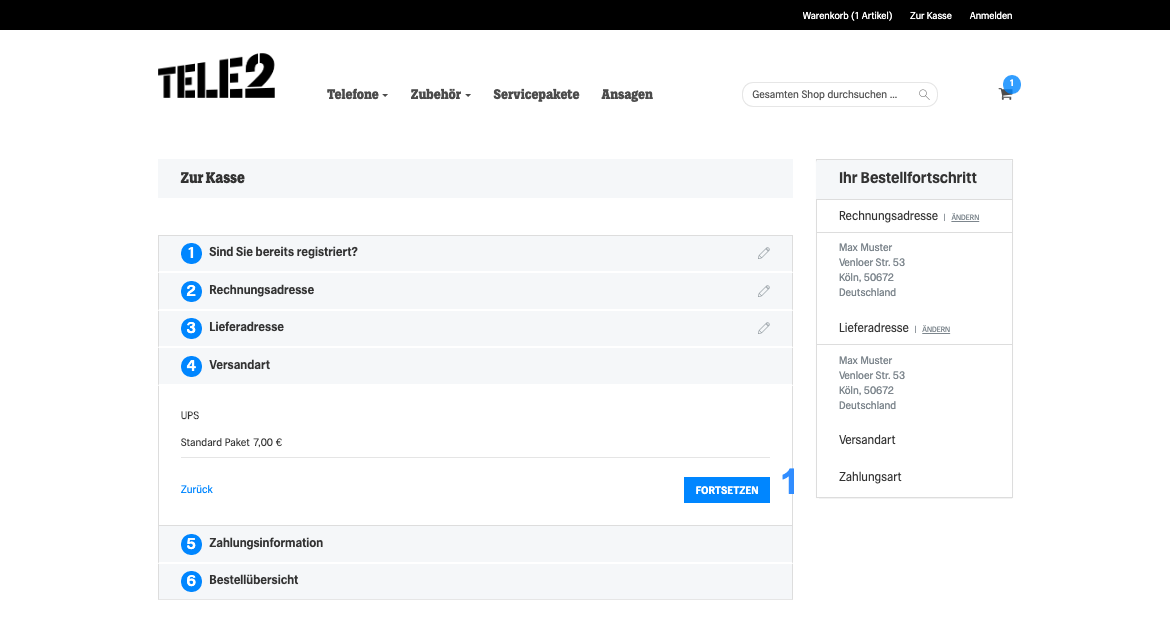
Task: Click the step 5 number badge
Action: pos(191,544)
